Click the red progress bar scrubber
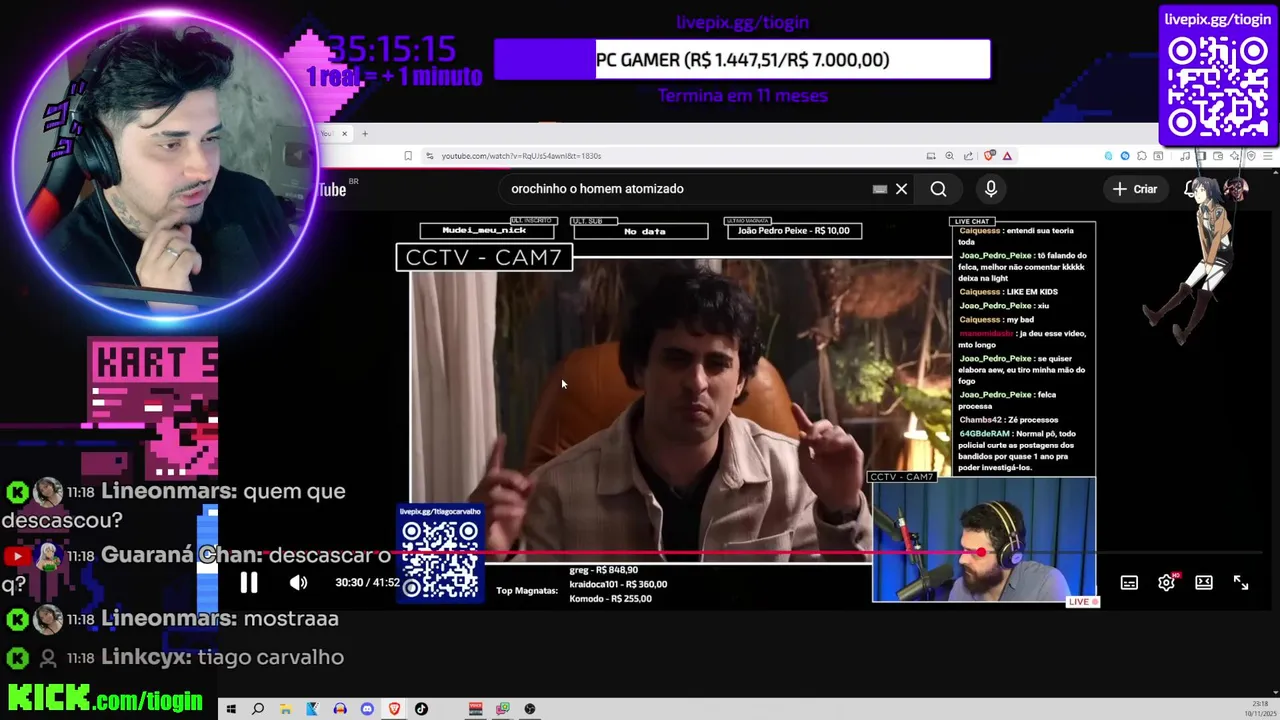Image resolution: width=1280 pixels, height=720 pixels. (x=981, y=552)
